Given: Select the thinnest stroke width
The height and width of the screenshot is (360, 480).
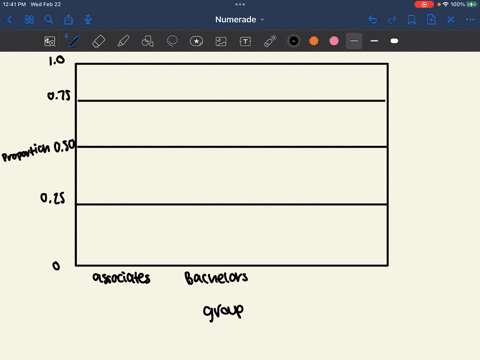Looking at the screenshot, I should [354, 41].
